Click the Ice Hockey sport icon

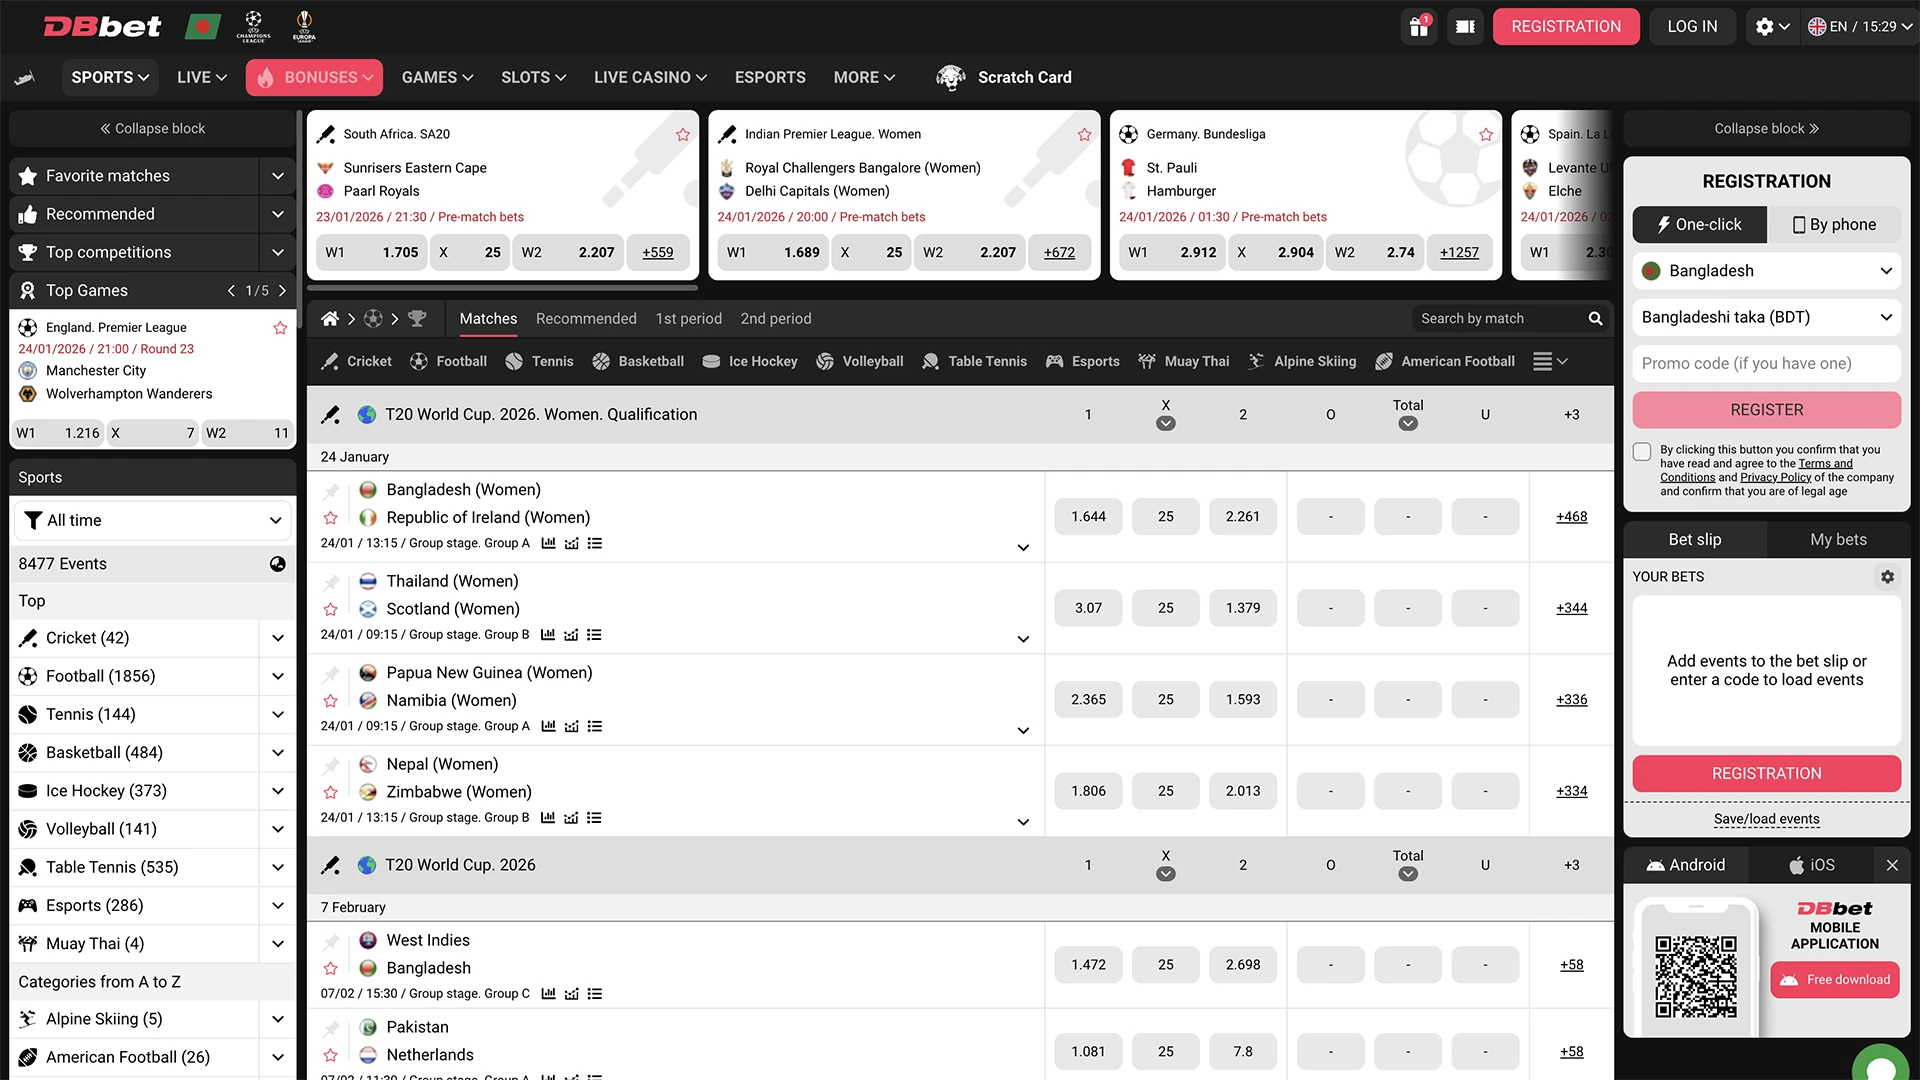(x=710, y=361)
